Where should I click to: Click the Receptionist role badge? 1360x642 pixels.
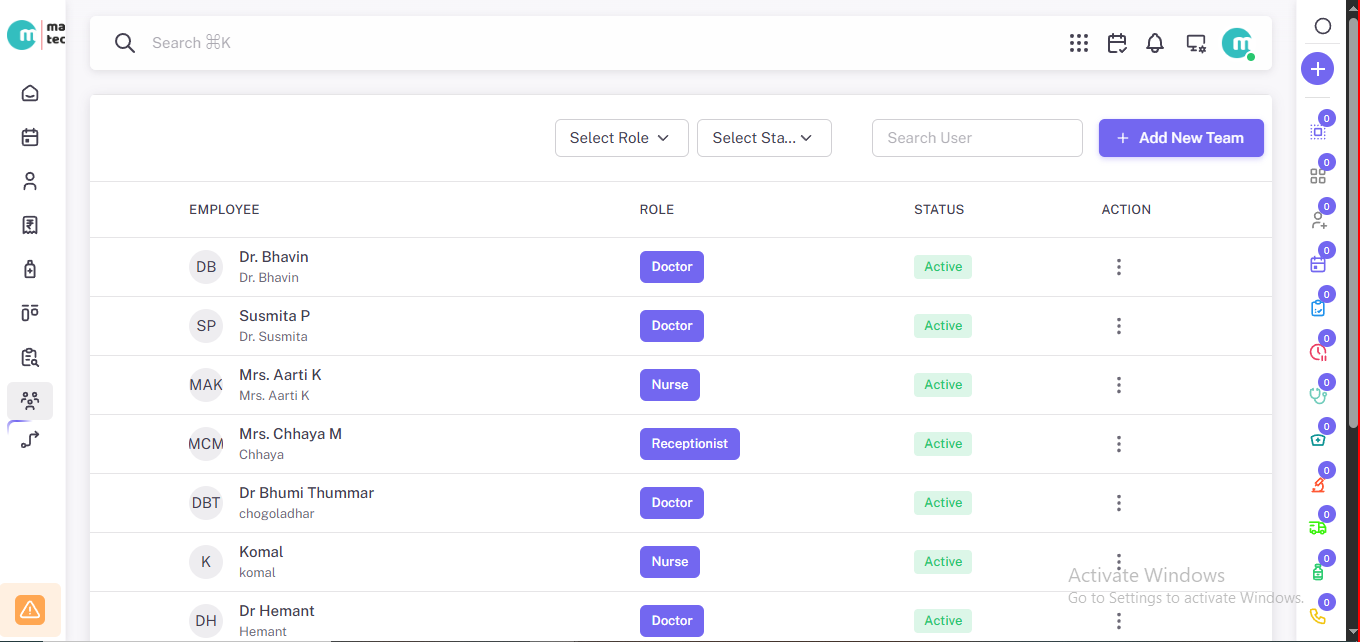pos(690,444)
